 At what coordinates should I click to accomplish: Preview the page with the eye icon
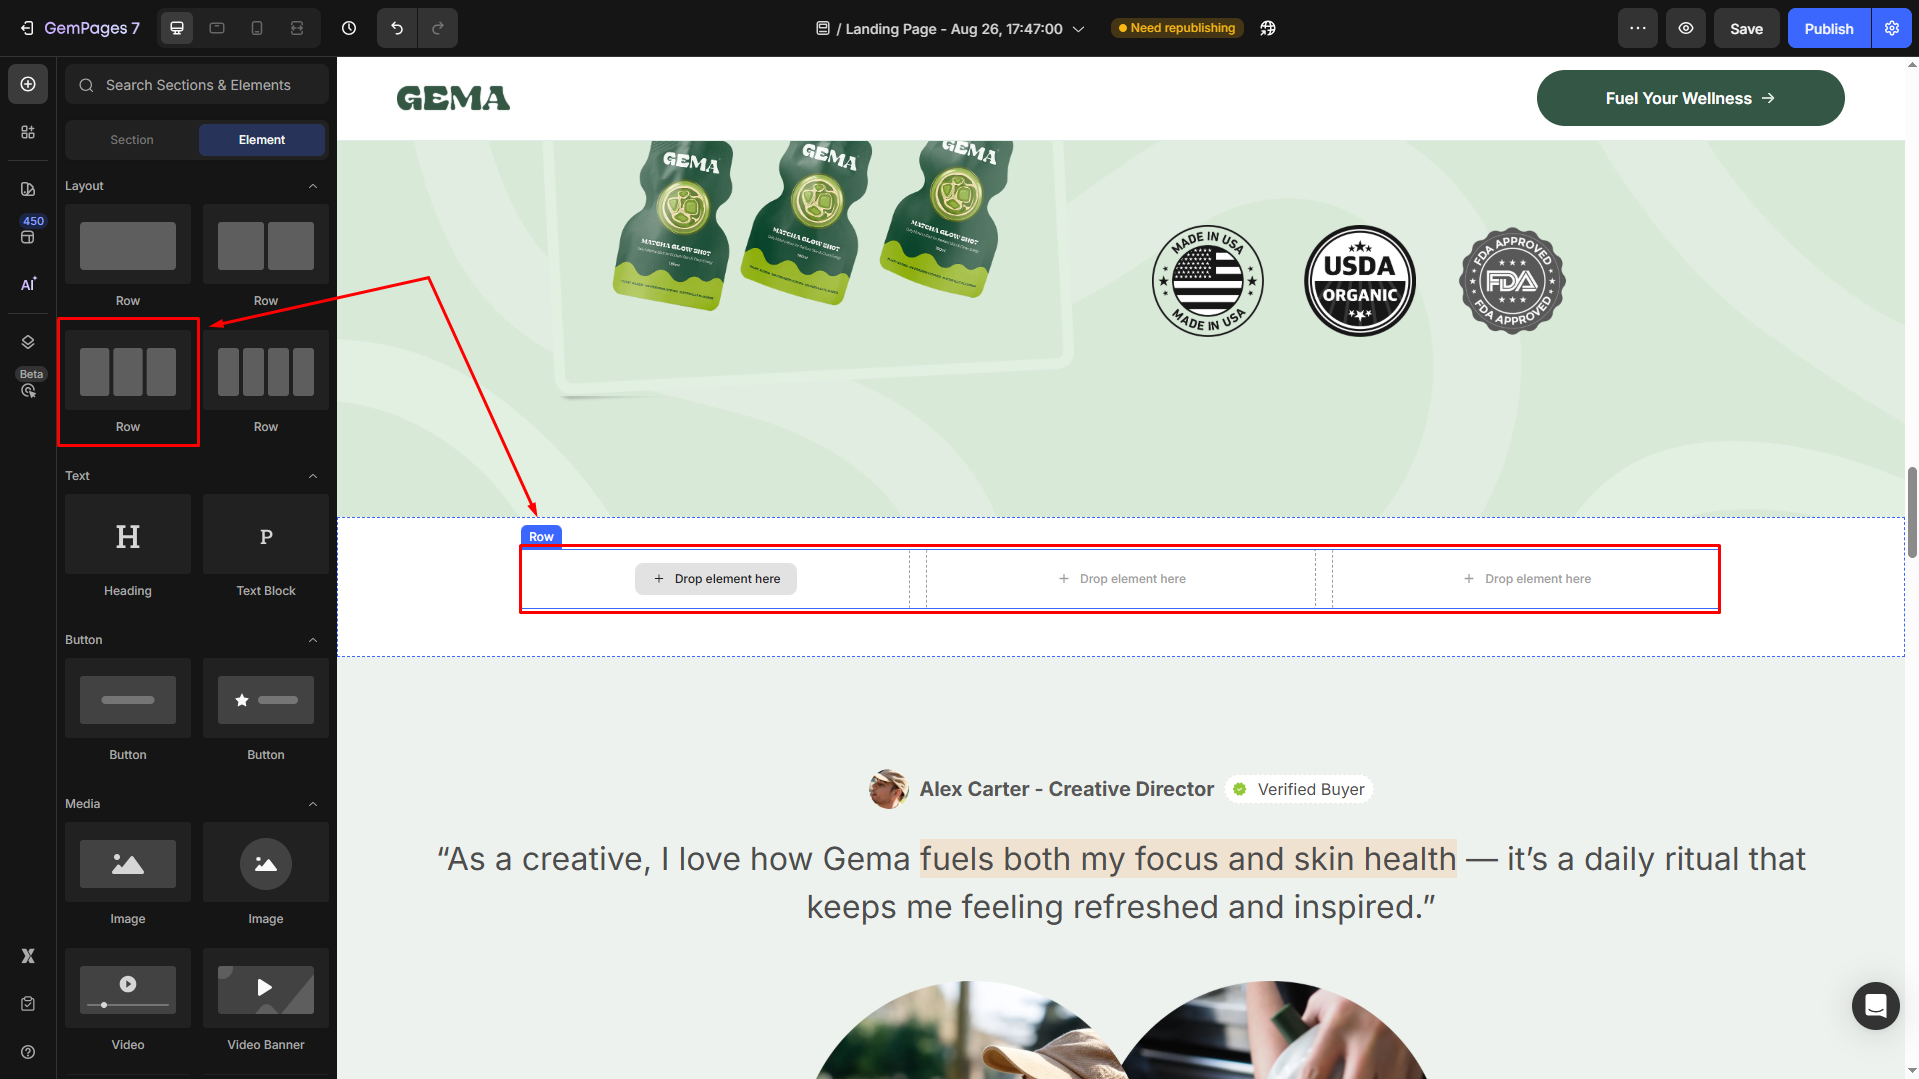[x=1686, y=28]
